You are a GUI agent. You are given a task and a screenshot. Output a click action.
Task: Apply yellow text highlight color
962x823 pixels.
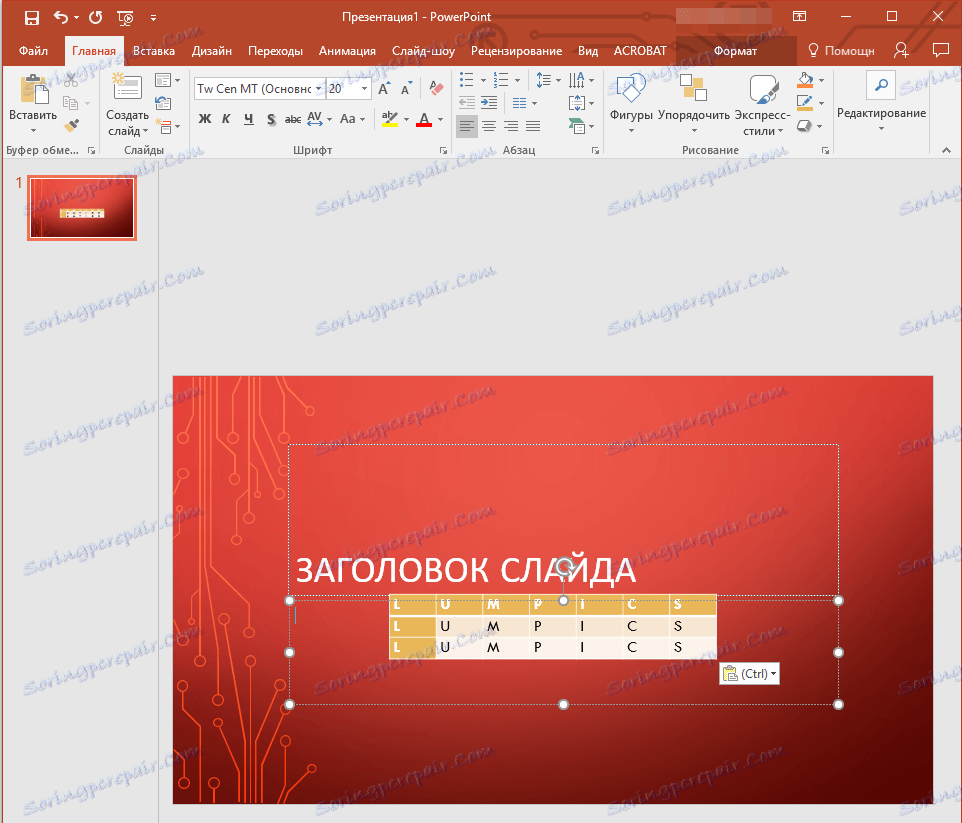pyautogui.click(x=390, y=119)
